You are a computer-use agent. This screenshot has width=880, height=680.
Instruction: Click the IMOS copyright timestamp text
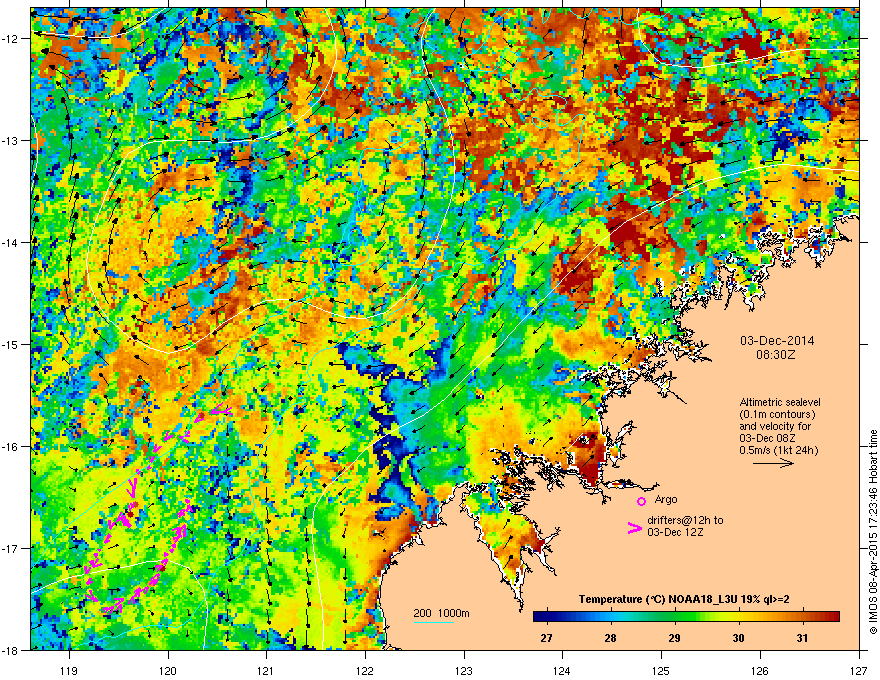(x=873, y=532)
